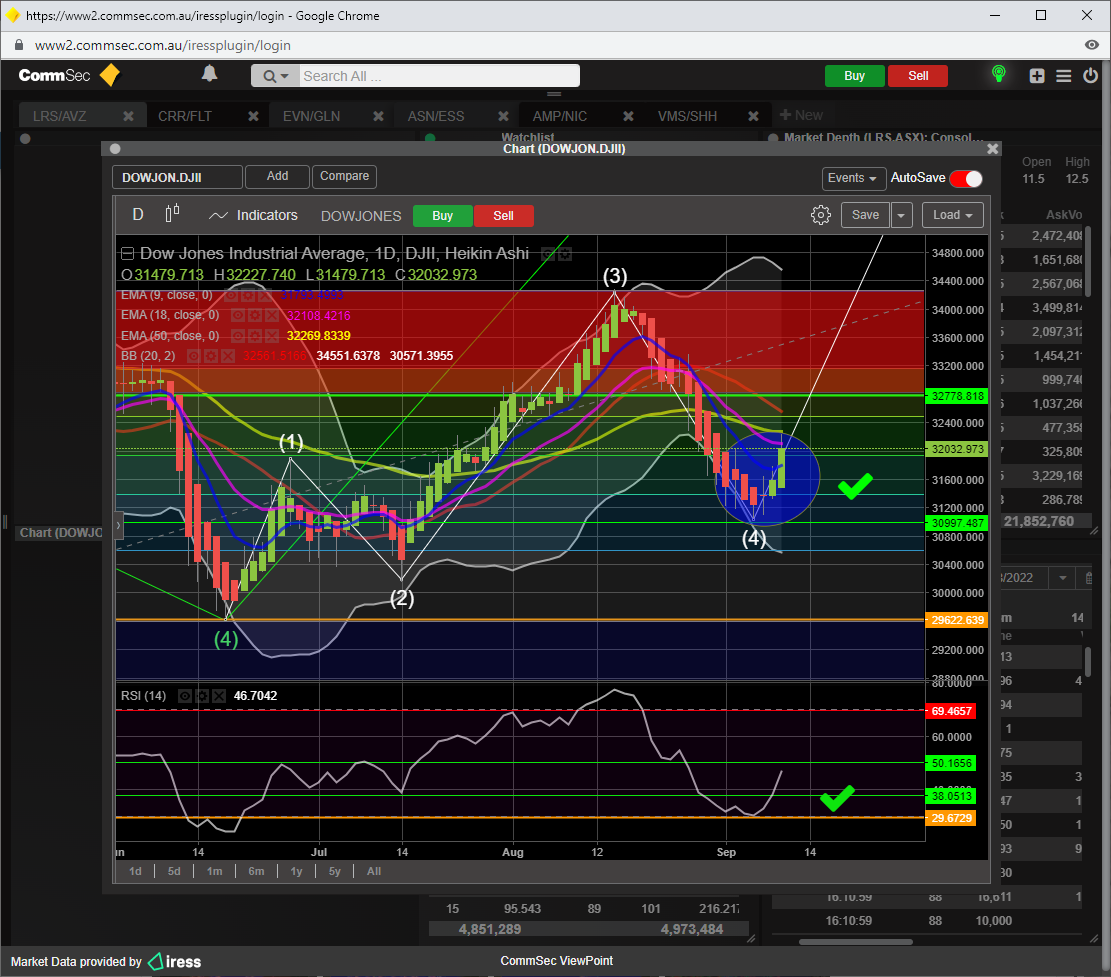Toggle visibility of RSI (14)
The height and width of the screenshot is (977, 1111).
pos(185,696)
